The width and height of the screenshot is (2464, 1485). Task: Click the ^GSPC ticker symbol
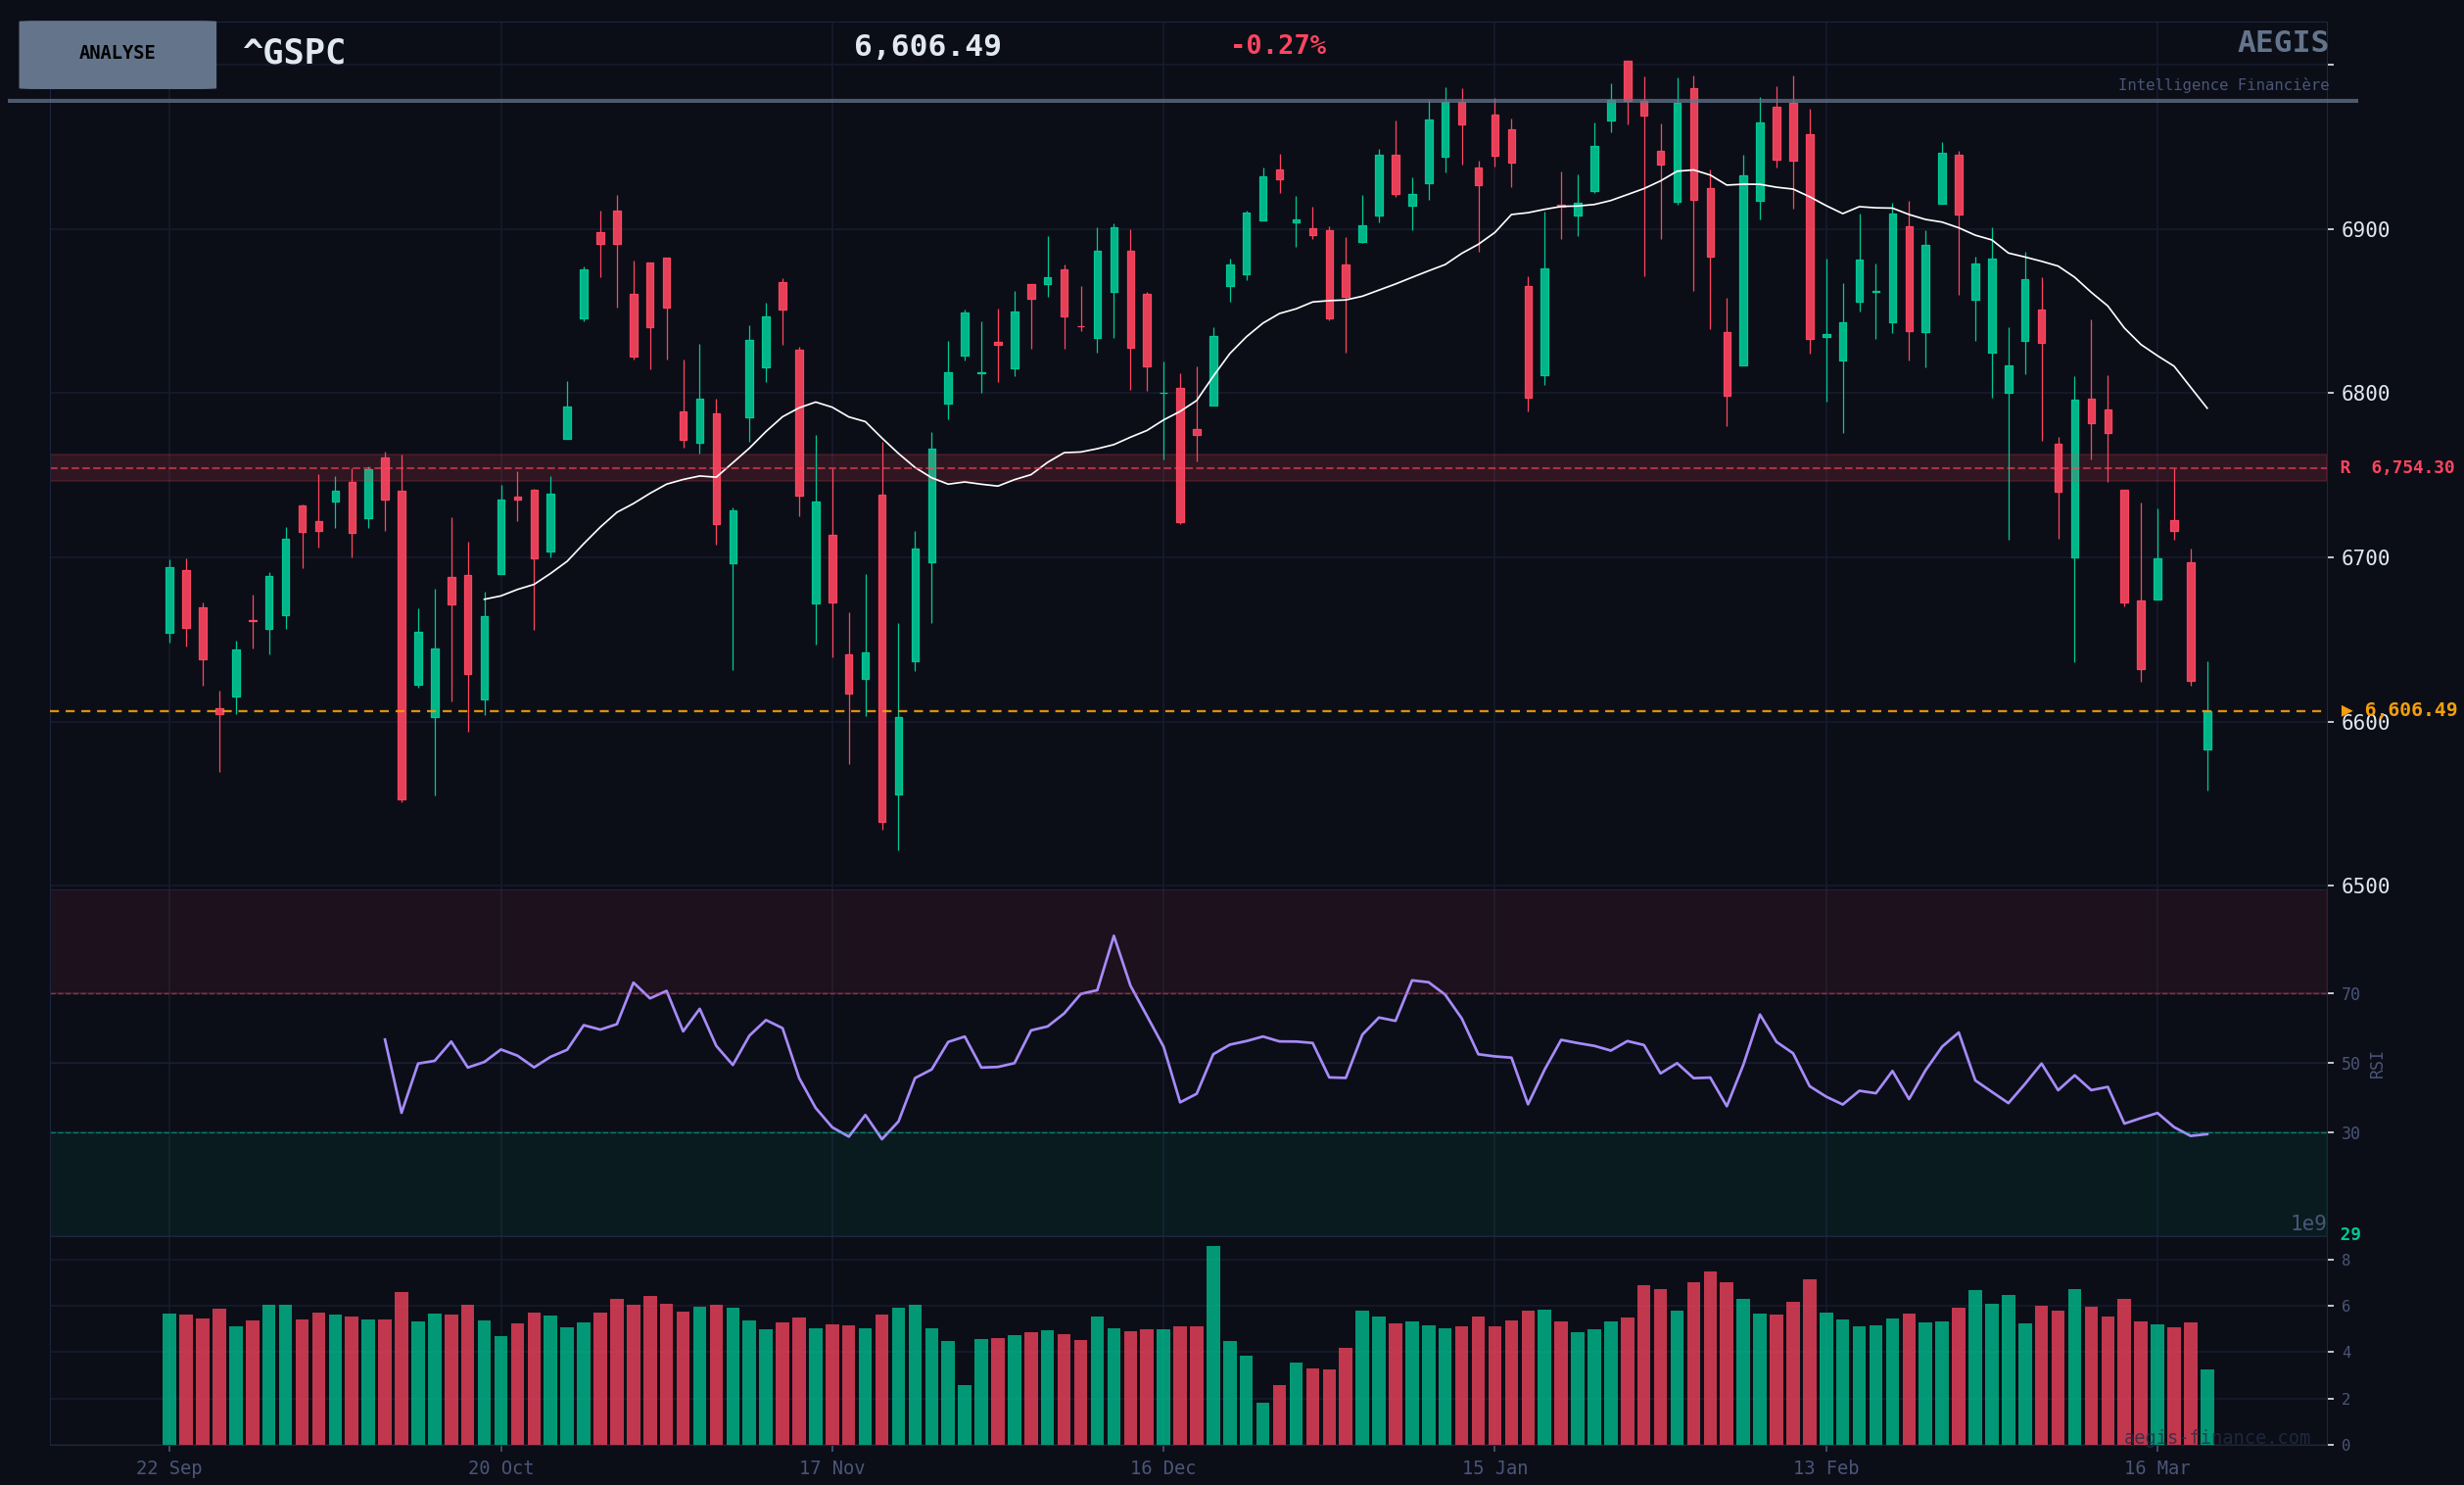[x=294, y=52]
